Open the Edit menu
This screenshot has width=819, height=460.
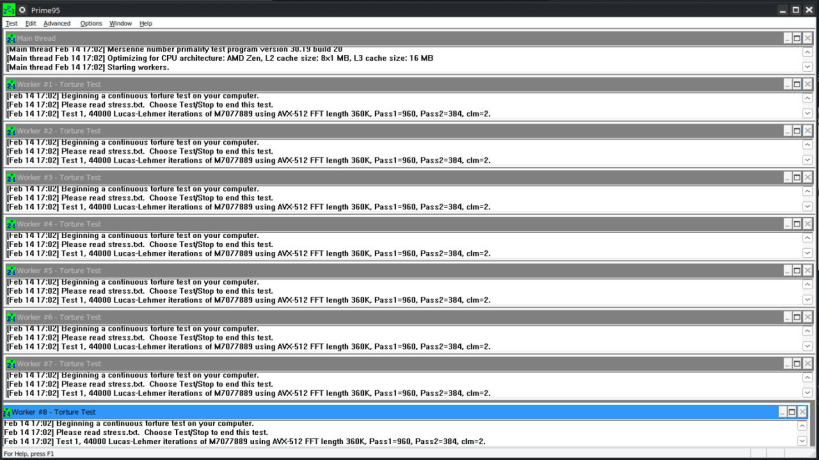coord(30,23)
